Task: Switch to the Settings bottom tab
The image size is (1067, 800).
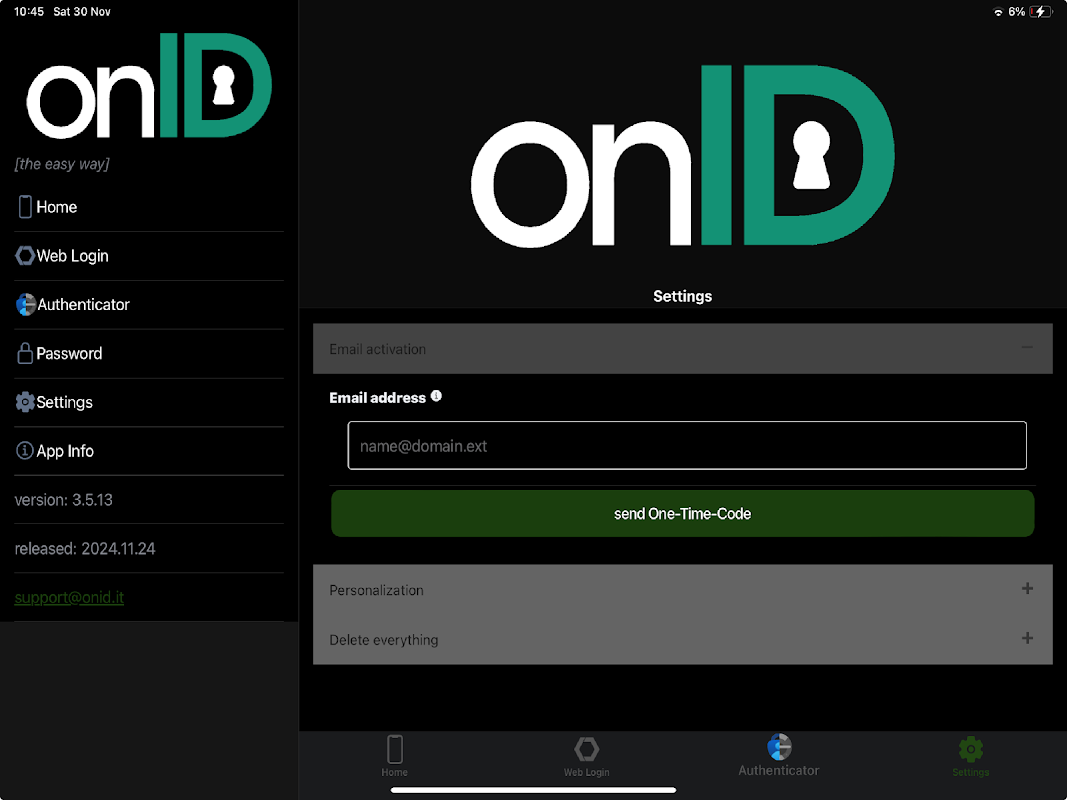Action: [x=971, y=756]
